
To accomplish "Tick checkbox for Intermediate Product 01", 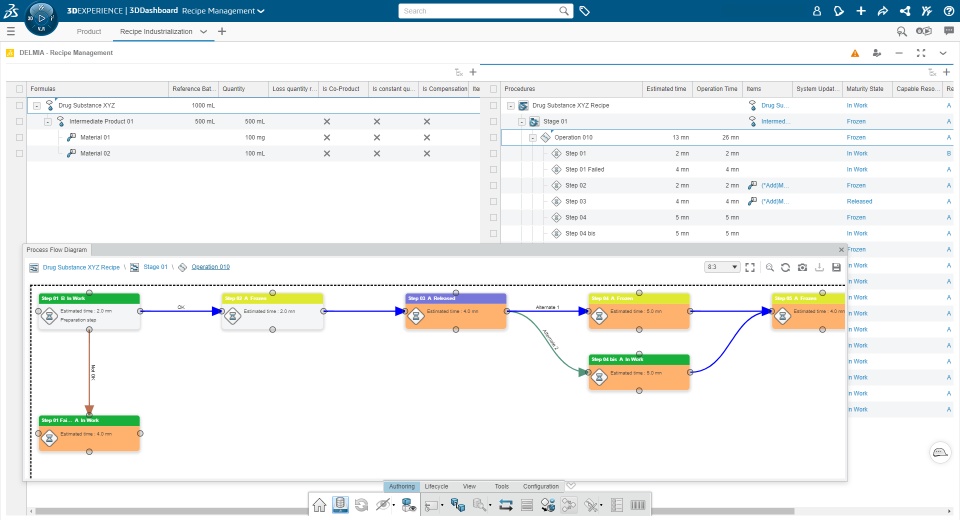I will [x=20, y=121].
